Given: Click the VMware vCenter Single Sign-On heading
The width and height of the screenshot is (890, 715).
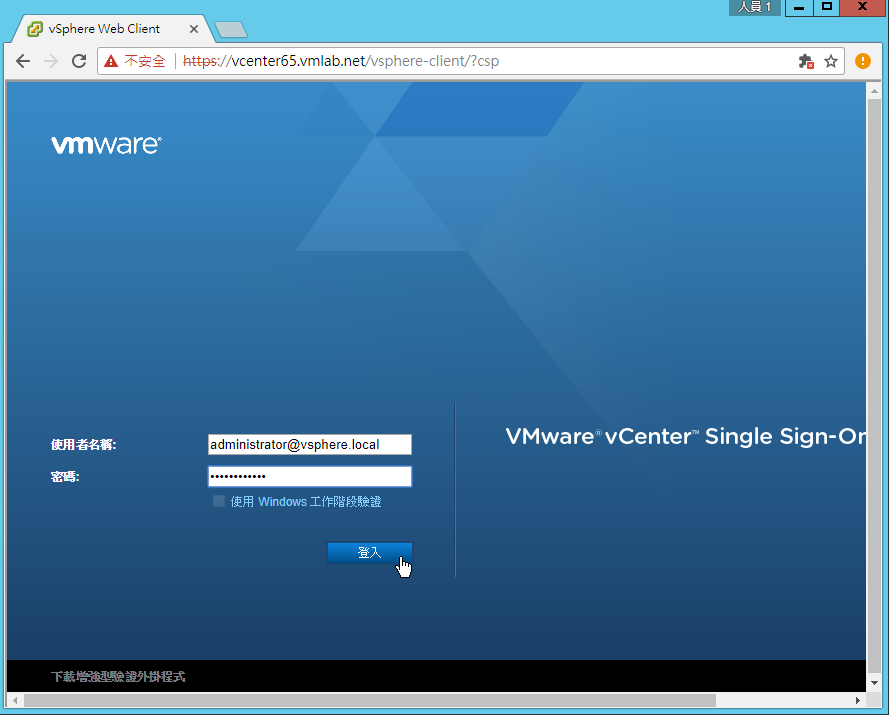Looking at the screenshot, I should [686, 436].
